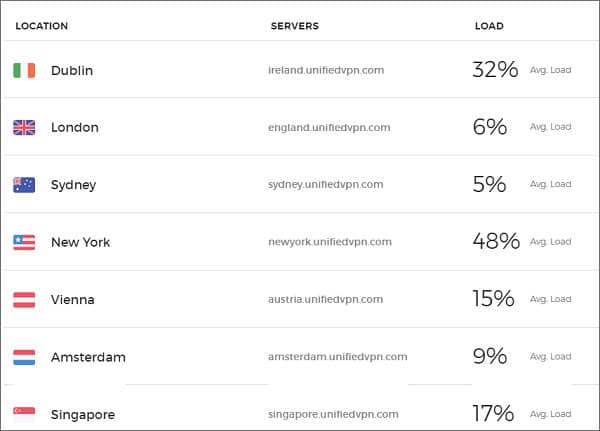This screenshot has width=600, height=431.
Task: Select the London location name
Action: (x=75, y=128)
